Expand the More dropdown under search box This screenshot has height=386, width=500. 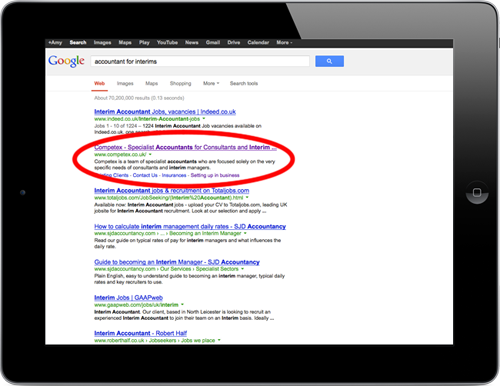coord(211,83)
